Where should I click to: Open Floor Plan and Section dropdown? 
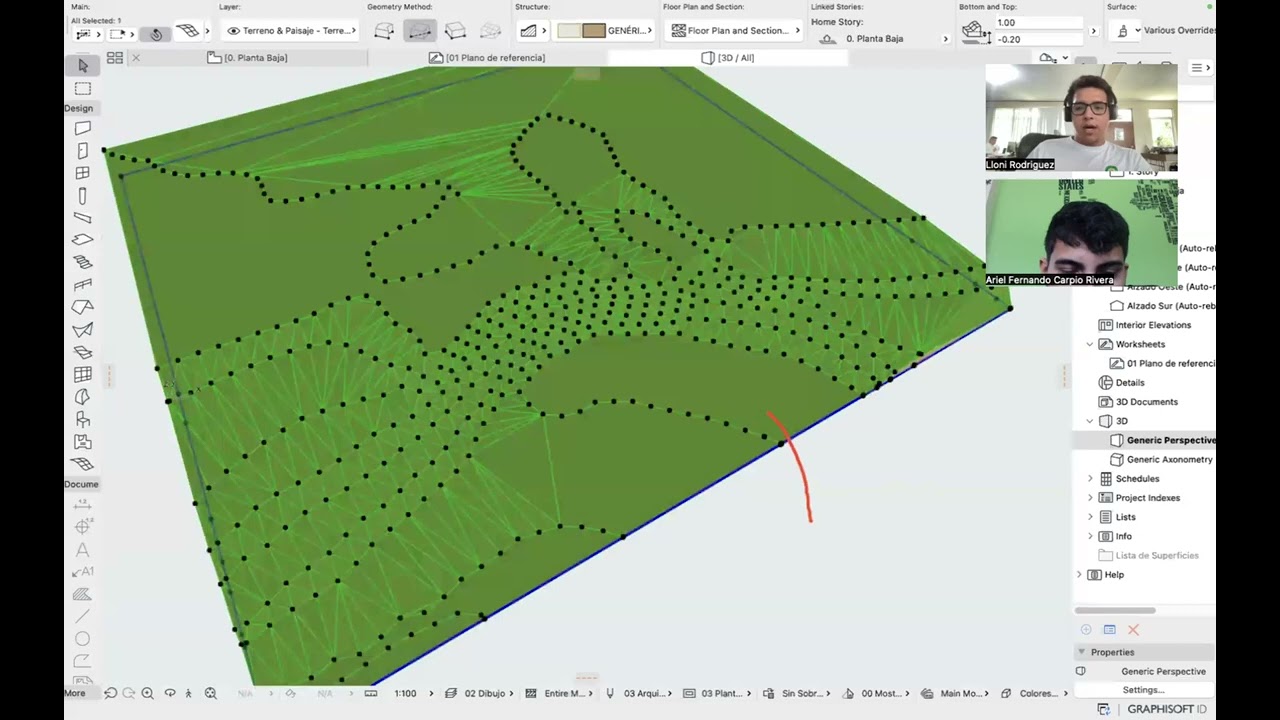point(736,31)
